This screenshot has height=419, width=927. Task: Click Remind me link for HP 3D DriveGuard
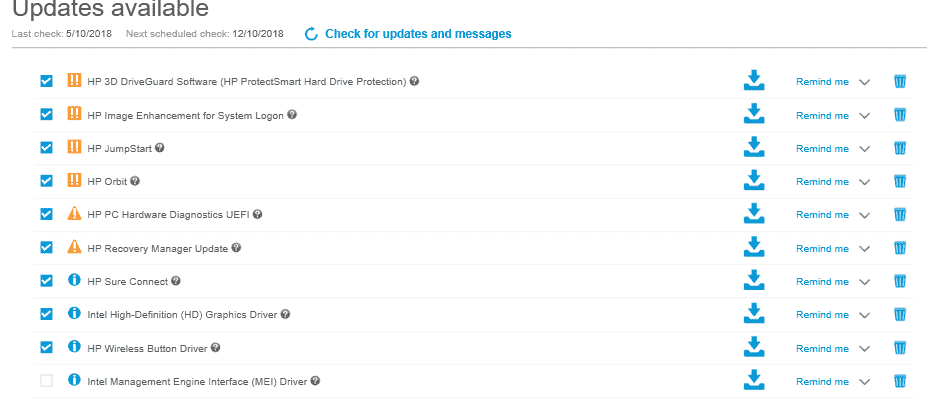pyautogui.click(x=822, y=82)
